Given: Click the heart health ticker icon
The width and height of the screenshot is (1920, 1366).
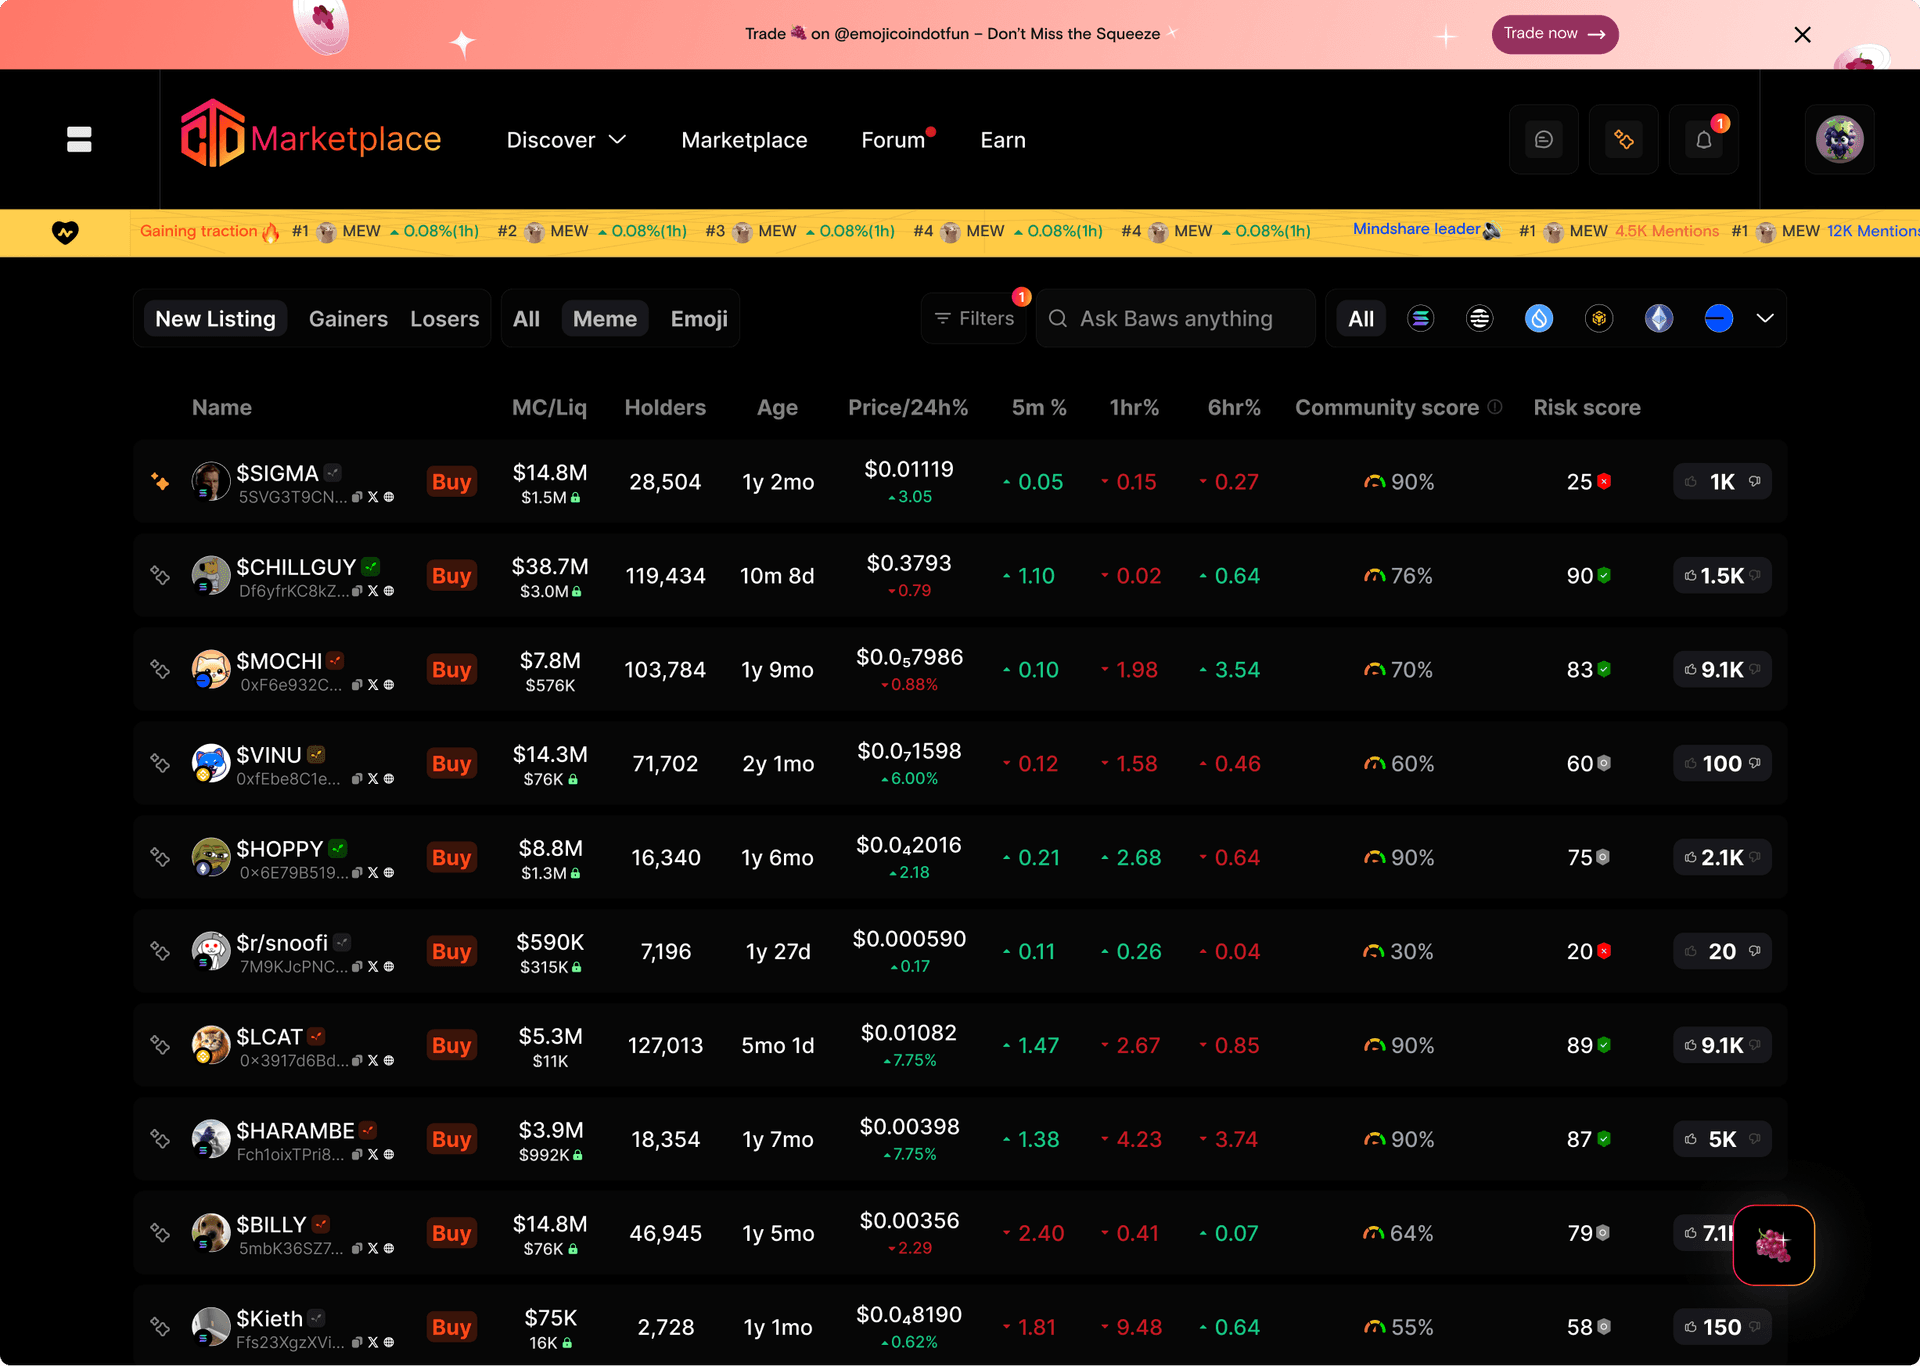Looking at the screenshot, I should [65, 232].
